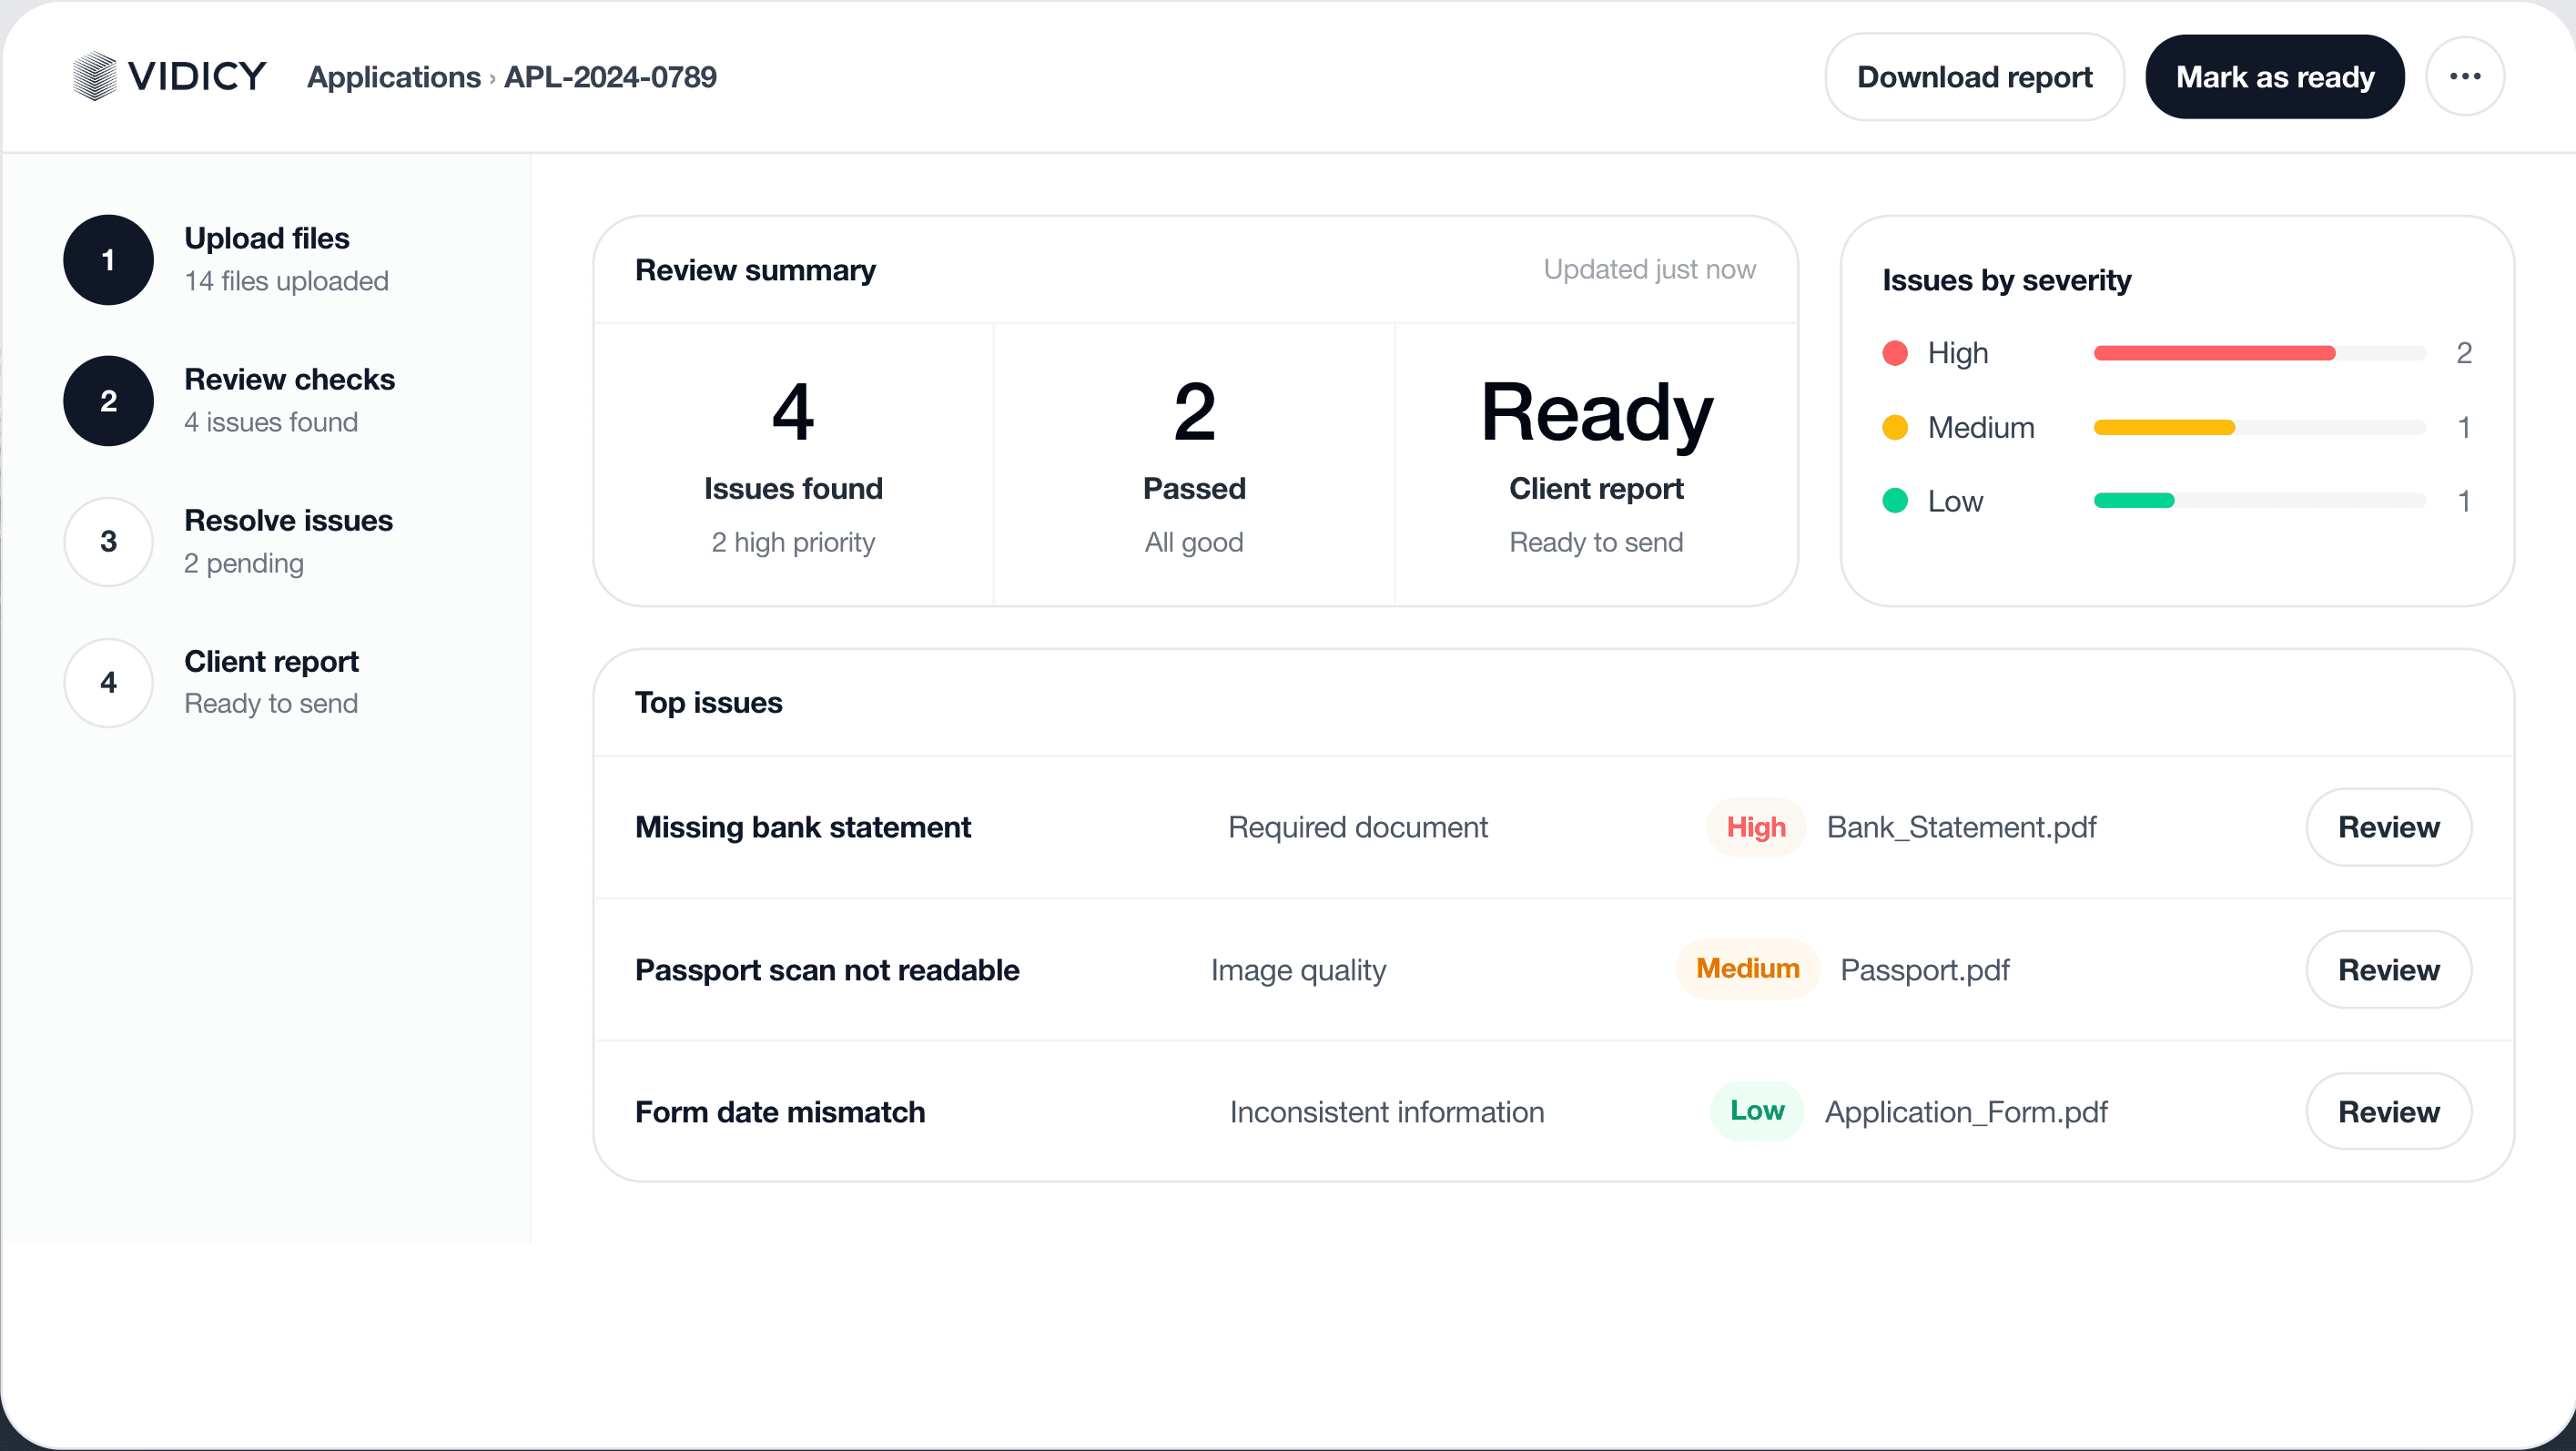
Task: Review the Passport scan not readable issue
Action: (x=2388, y=970)
